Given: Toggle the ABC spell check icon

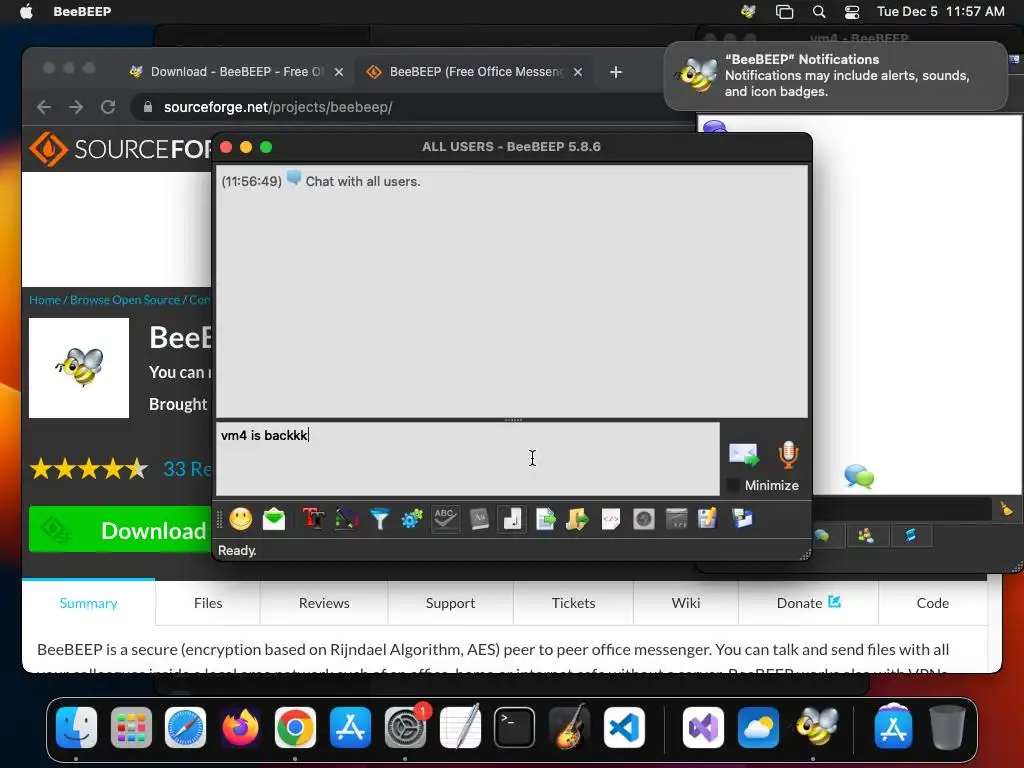Looking at the screenshot, I should pyautogui.click(x=445, y=519).
